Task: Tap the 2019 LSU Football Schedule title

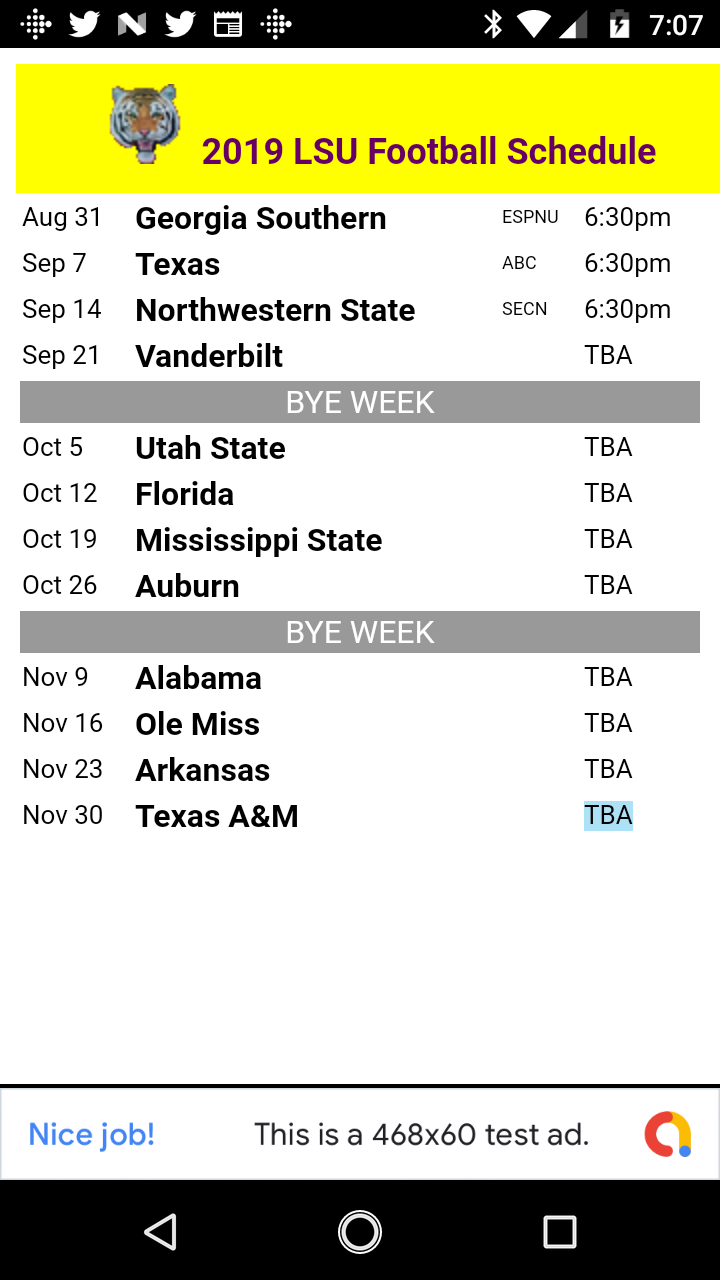Action: pos(429,151)
